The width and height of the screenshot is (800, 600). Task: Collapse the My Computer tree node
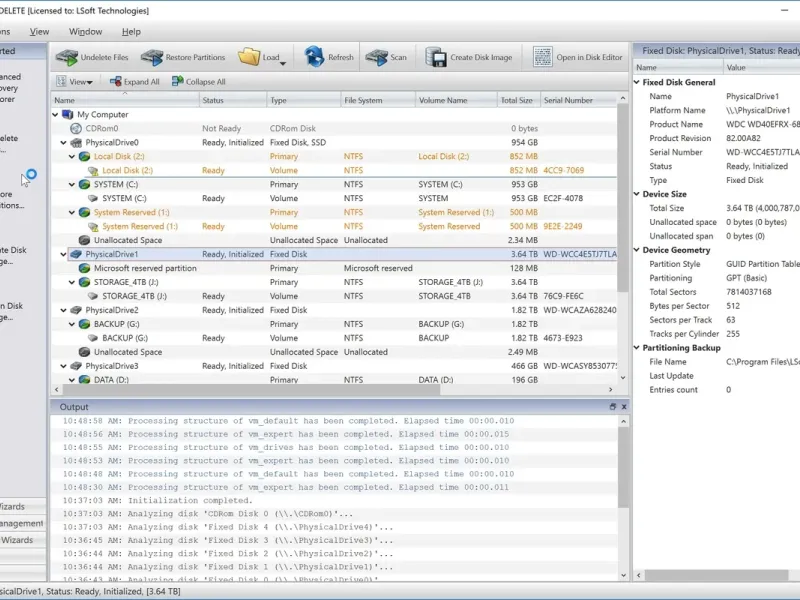[56, 115]
